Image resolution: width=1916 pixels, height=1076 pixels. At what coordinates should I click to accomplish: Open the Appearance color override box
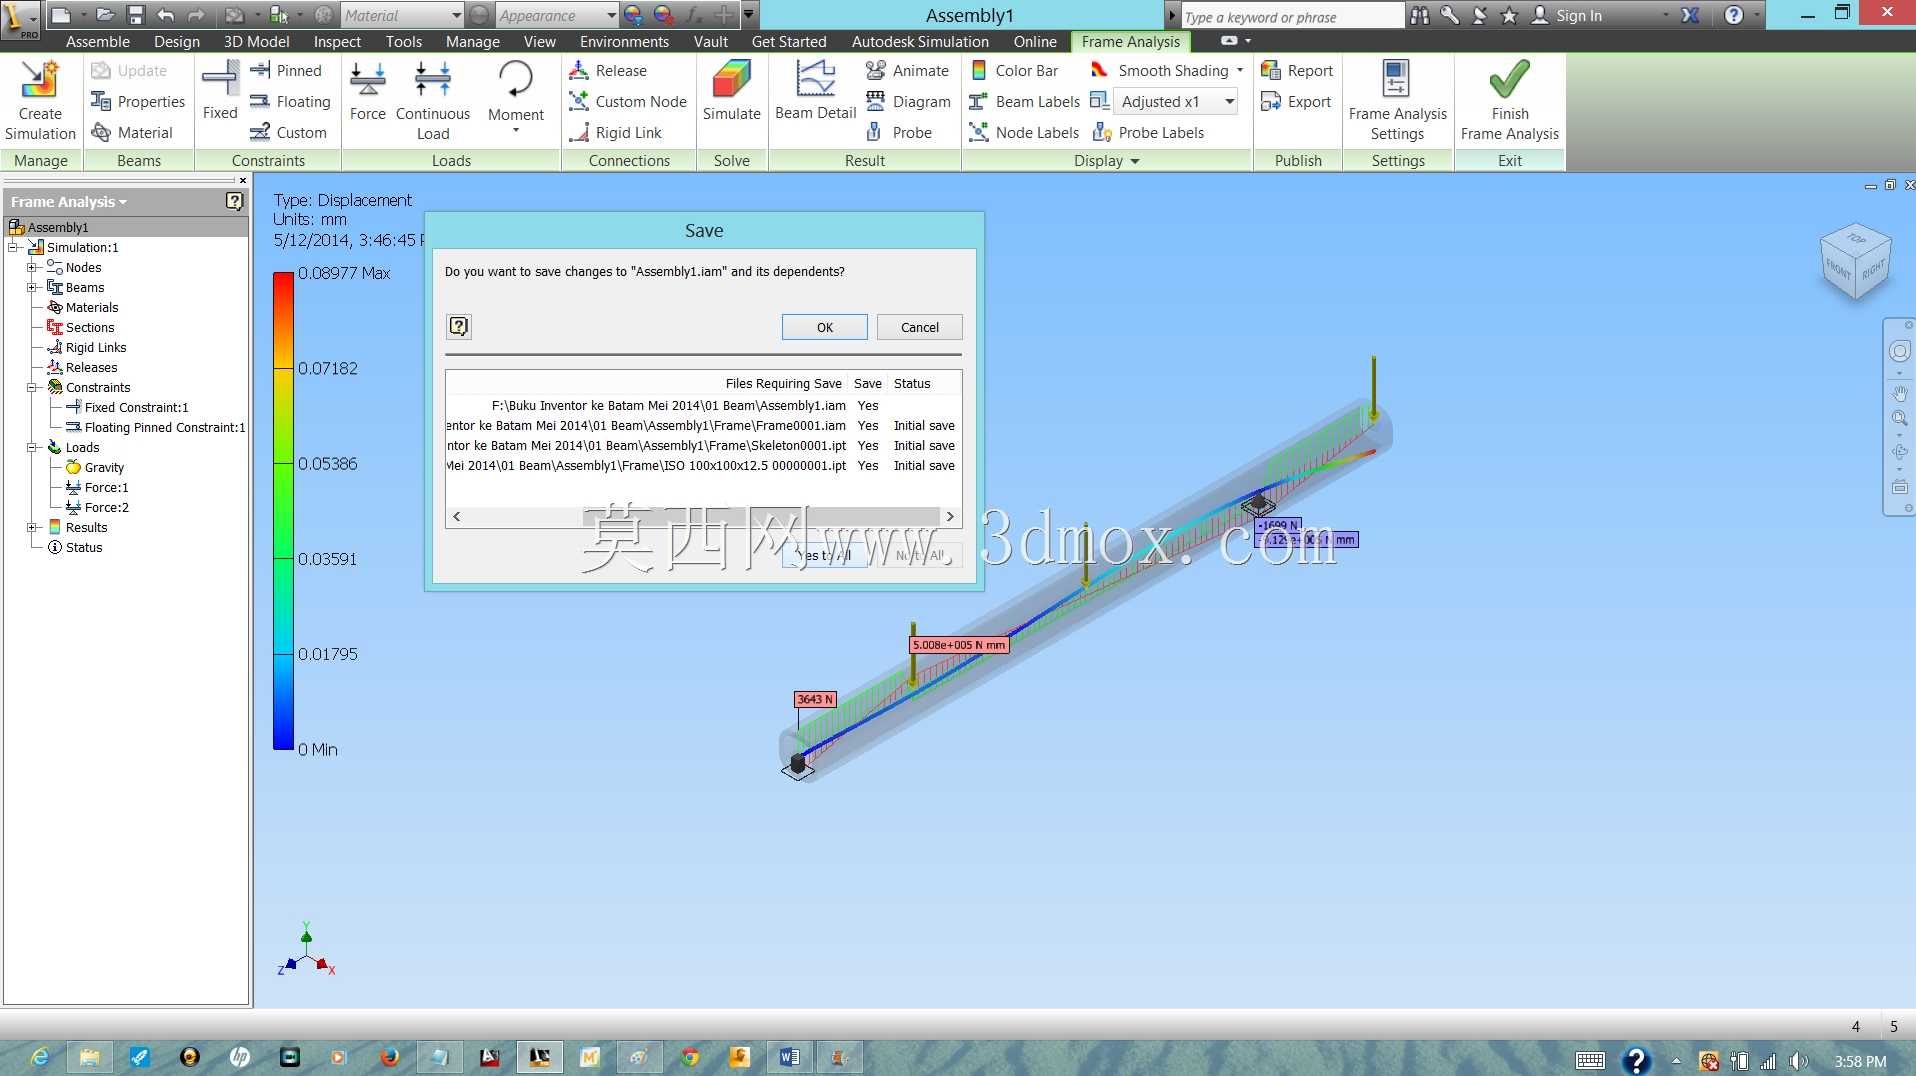[556, 15]
